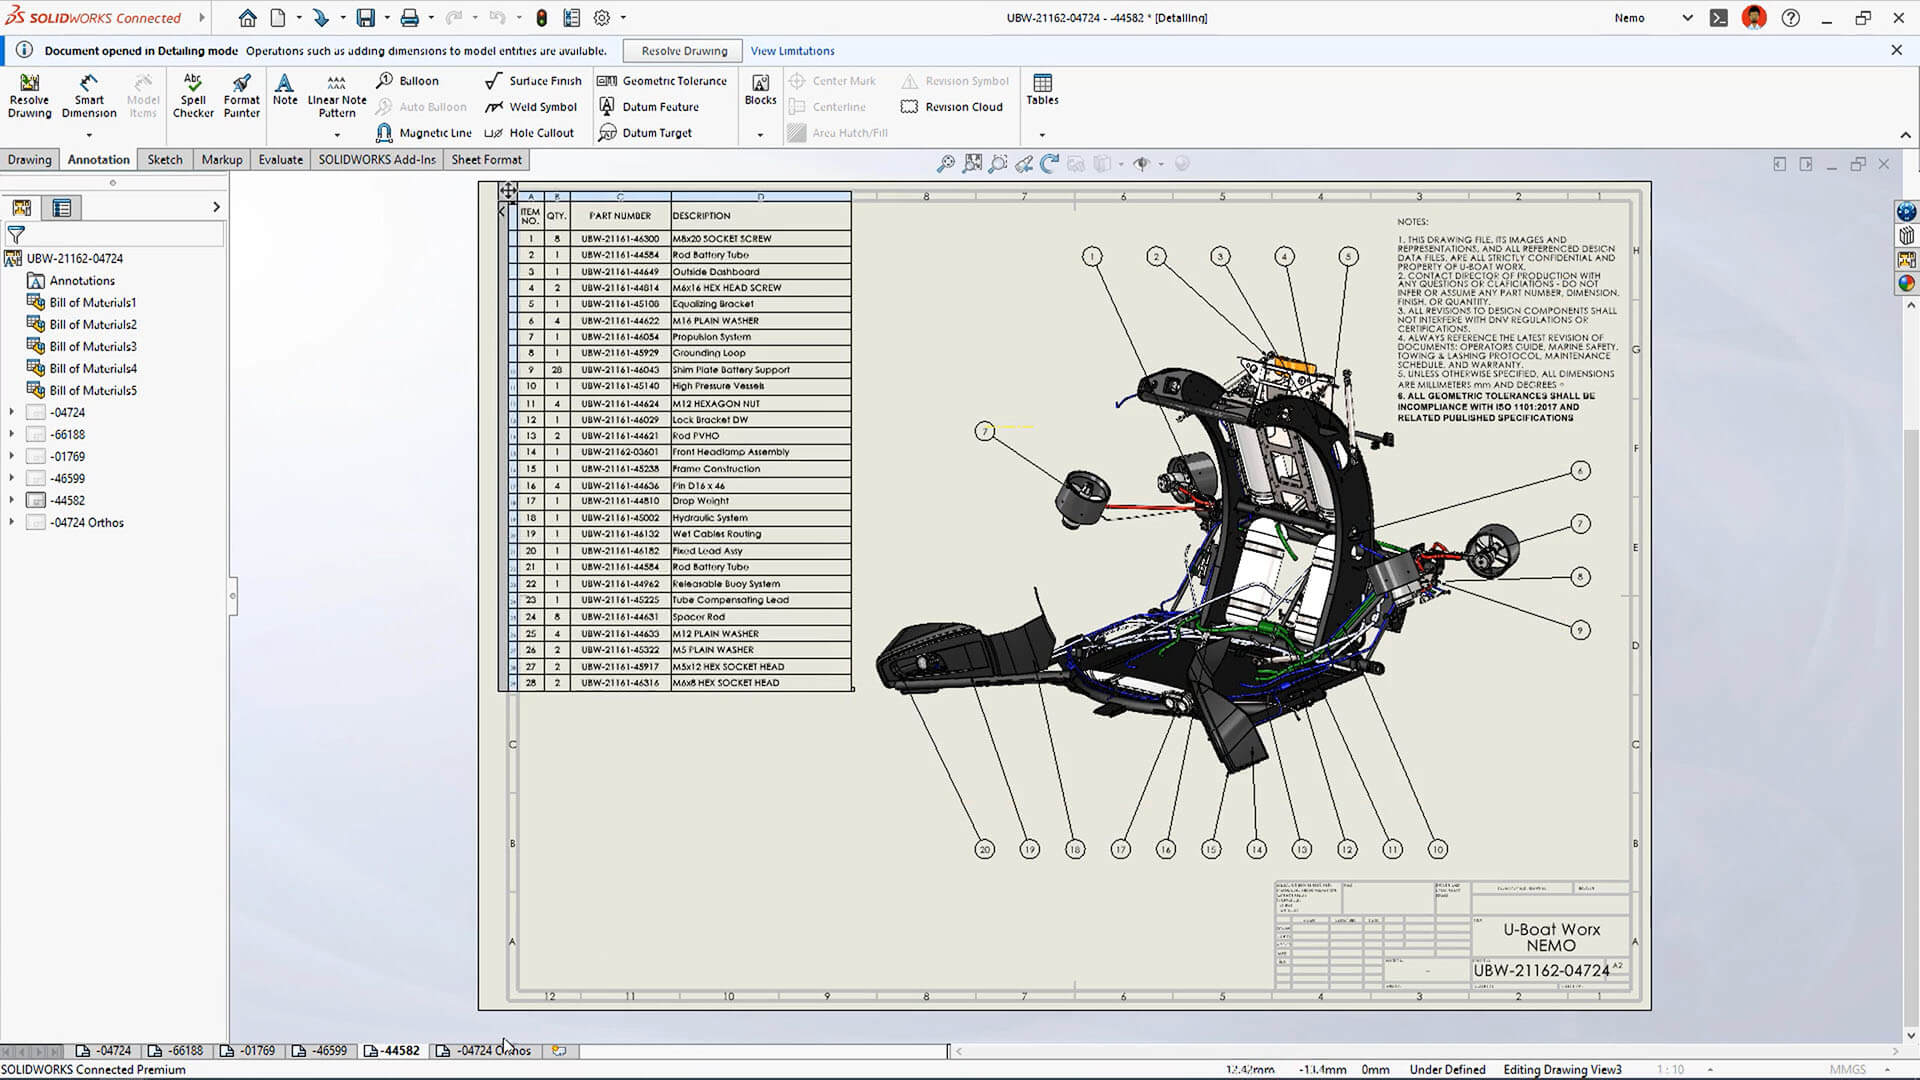Open the Geometric Tolerance tool
Screen dimensions: 1920x1080
coord(662,81)
